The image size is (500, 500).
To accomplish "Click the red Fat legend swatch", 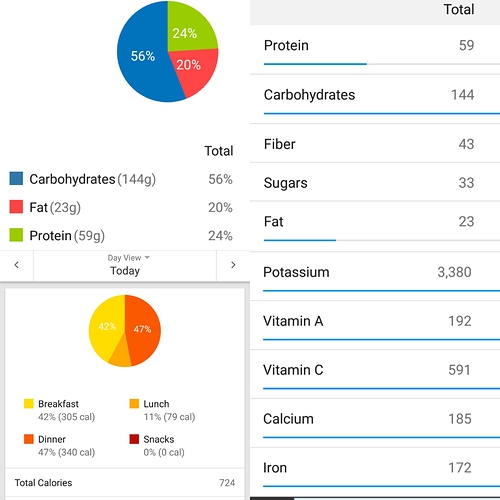I will pos(16,207).
